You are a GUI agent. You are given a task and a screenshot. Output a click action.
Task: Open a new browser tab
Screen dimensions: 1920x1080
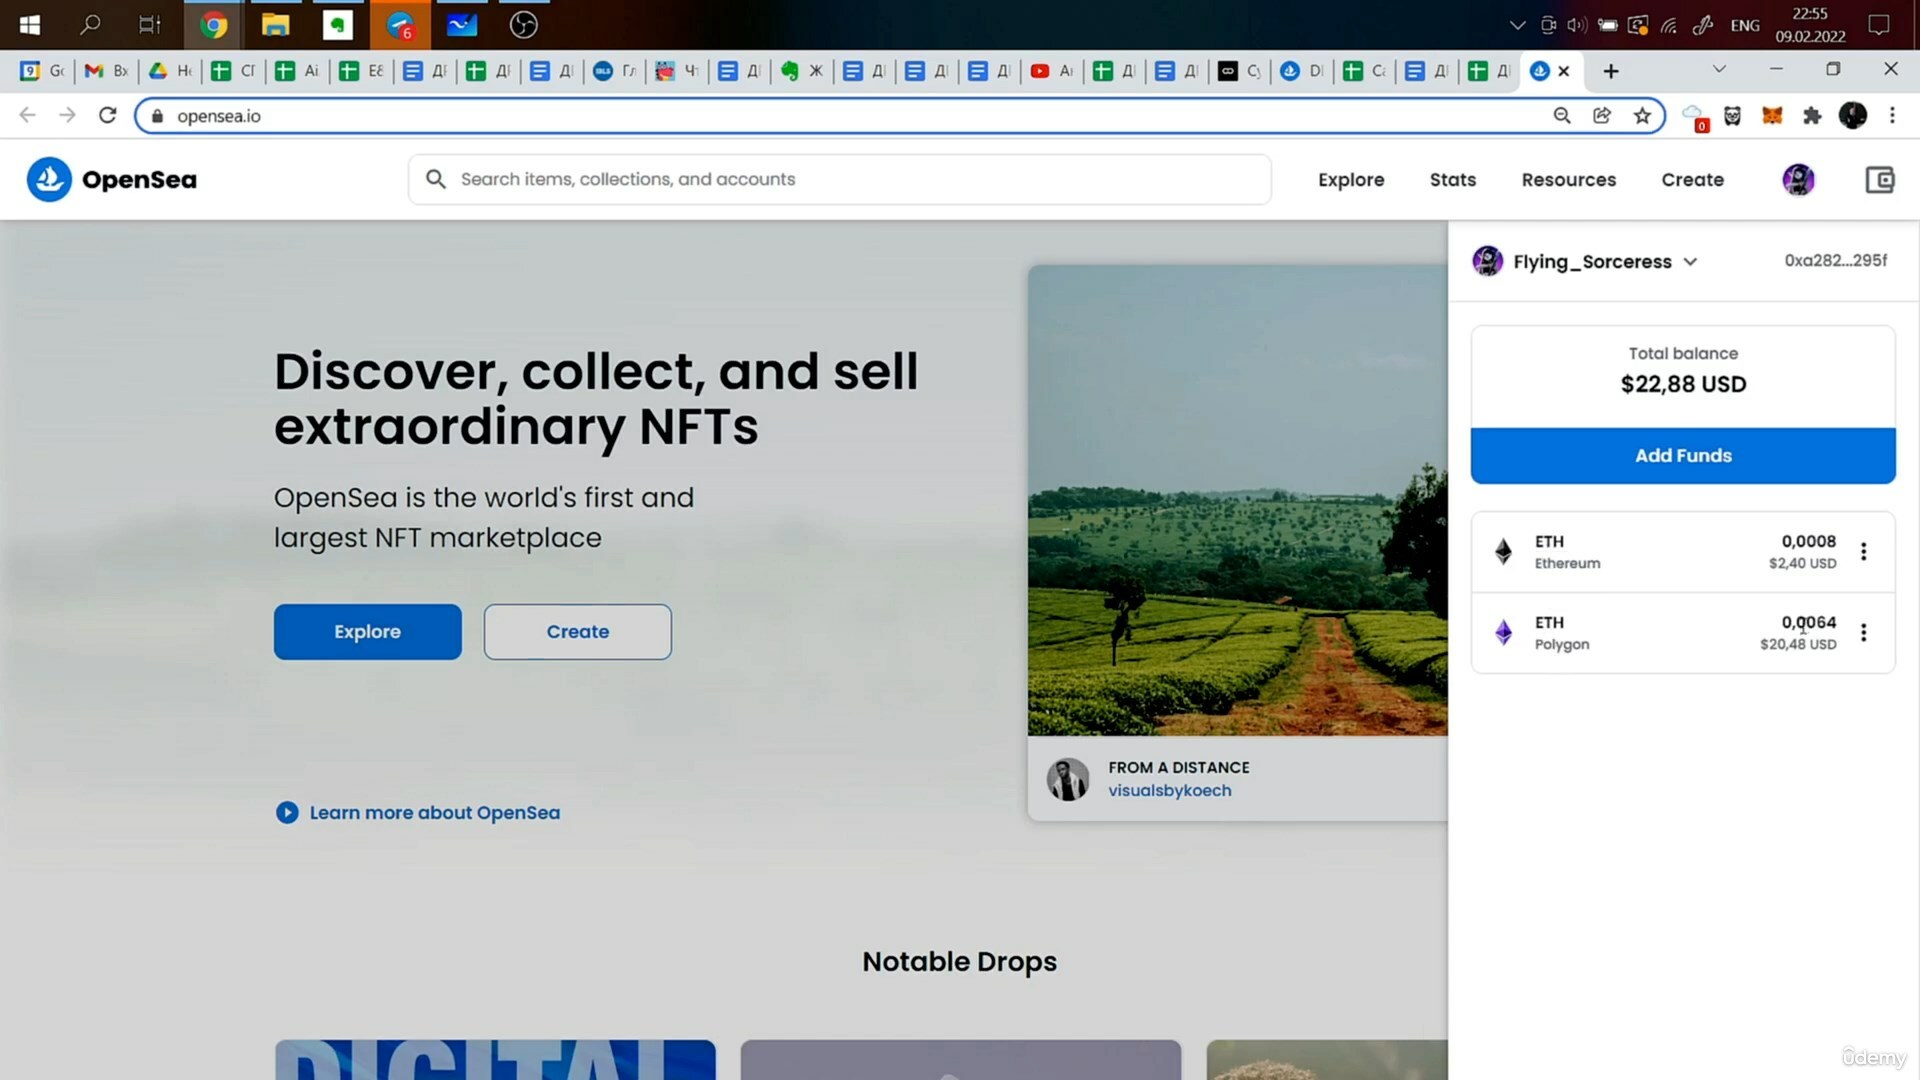(x=1611, y=71)
